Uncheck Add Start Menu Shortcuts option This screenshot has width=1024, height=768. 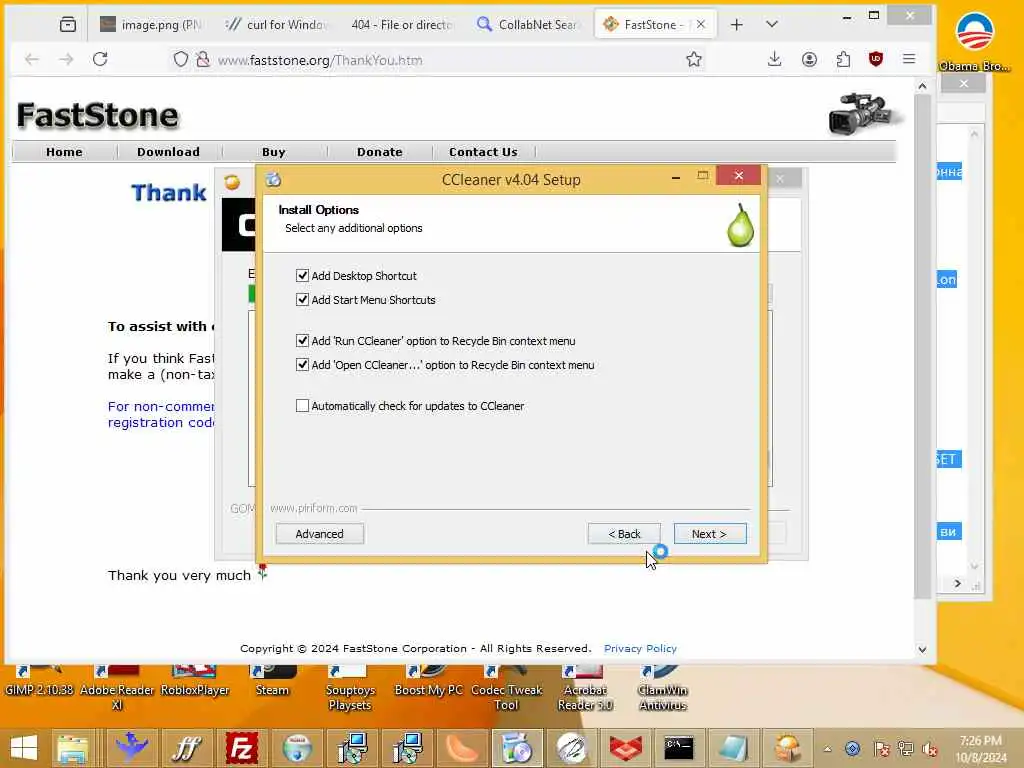coord(302,300)
